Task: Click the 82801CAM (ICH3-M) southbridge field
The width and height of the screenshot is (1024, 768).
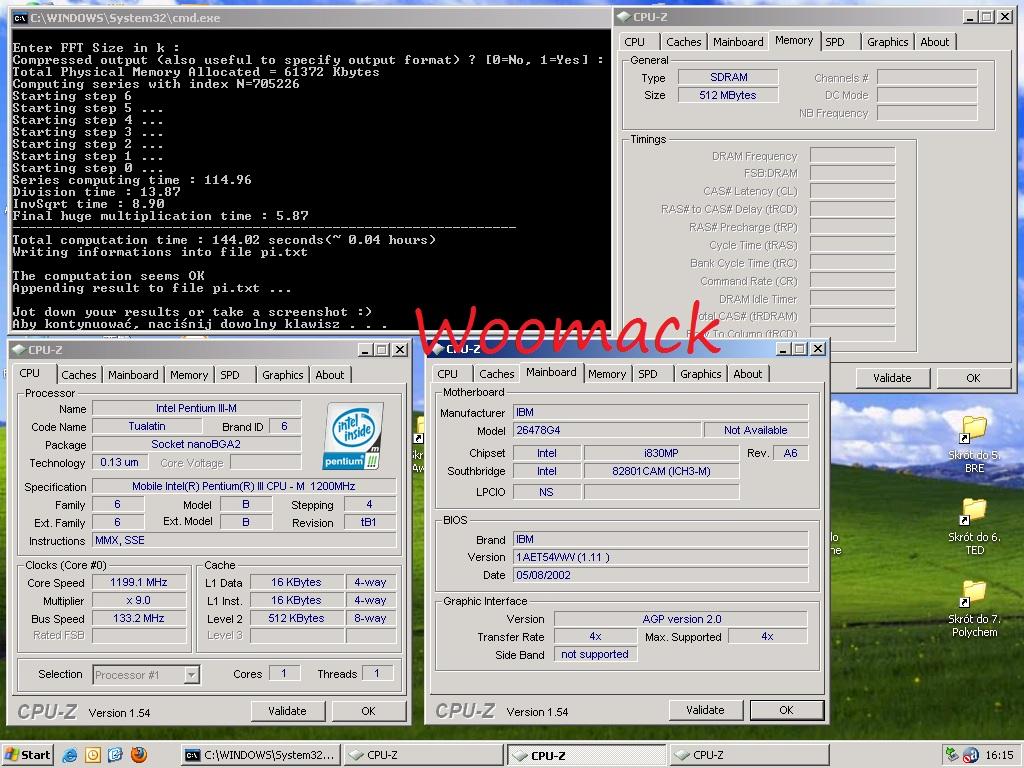Action: (661, 471)
